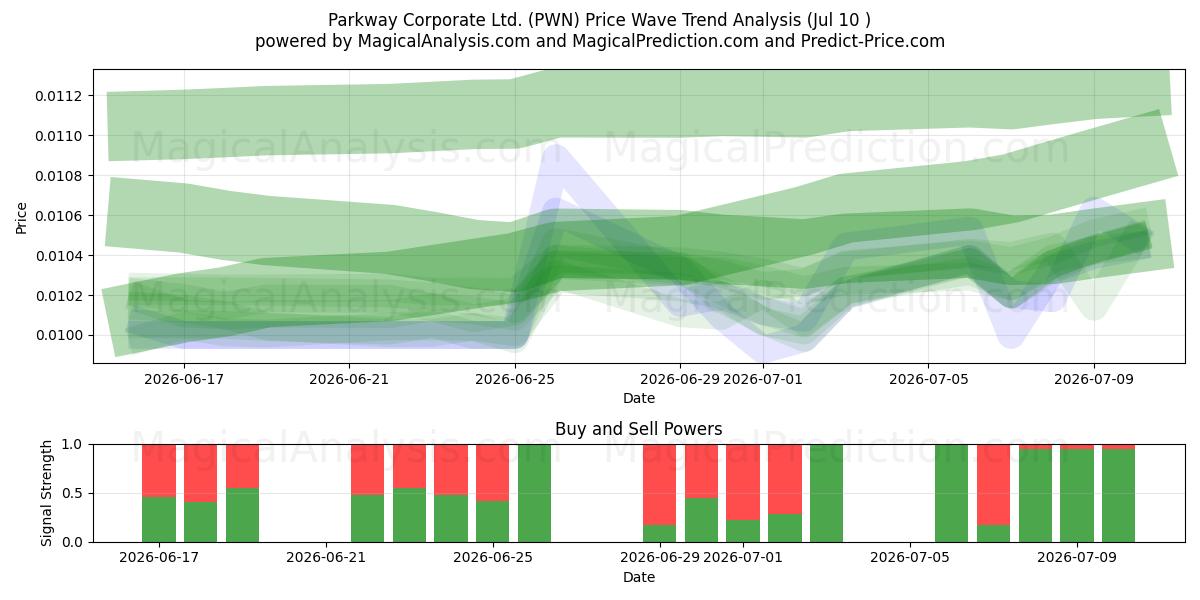Click the green buy segment of the 2026-07-01 bar
The width and height of the screenshot is (1200, 600).
[743, 531]
